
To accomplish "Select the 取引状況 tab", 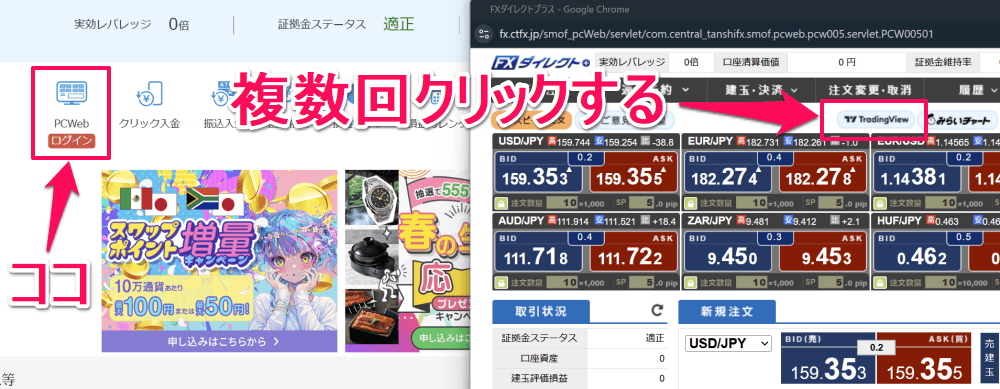I will [541, 311].
